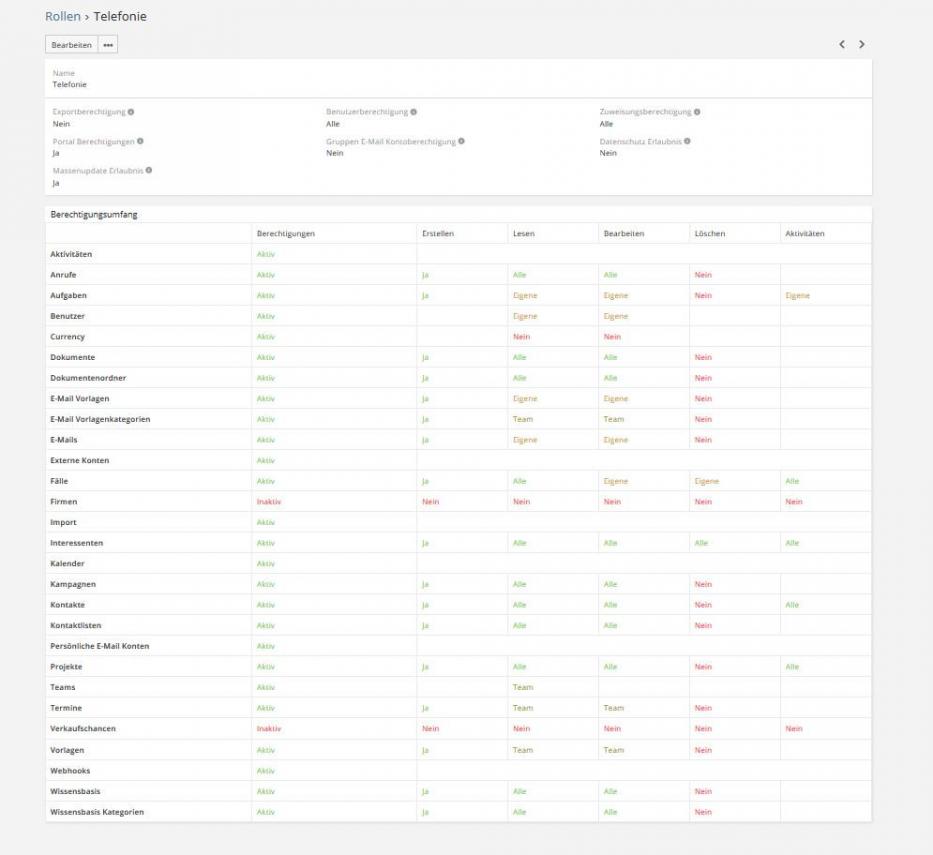Viewport: 933px width, 855px height.
Task: Click info icon beside Portal Berechtigungen
Action: [140, 141]
